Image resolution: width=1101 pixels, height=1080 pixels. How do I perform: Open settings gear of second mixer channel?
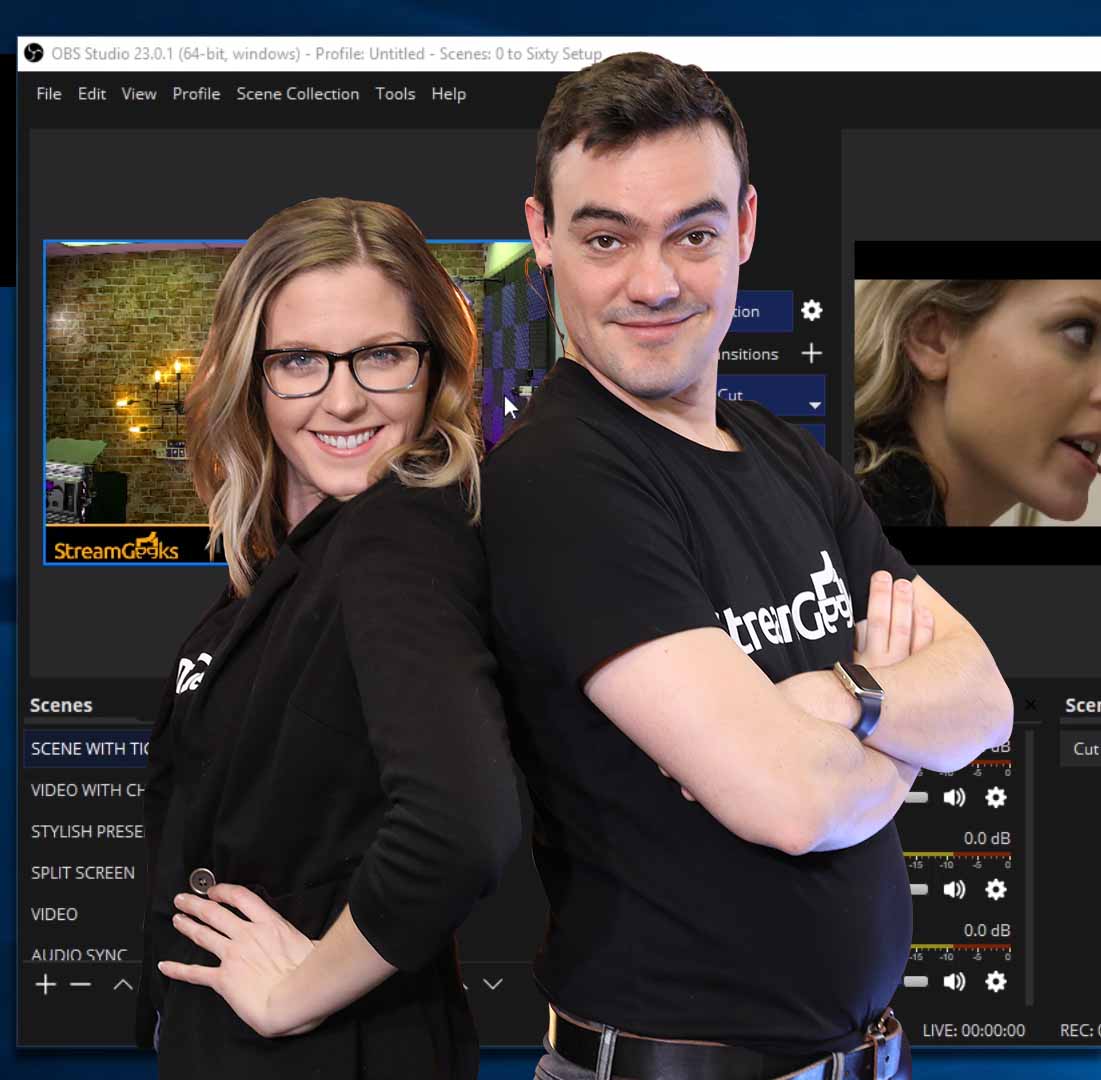(x=996, y=889)
